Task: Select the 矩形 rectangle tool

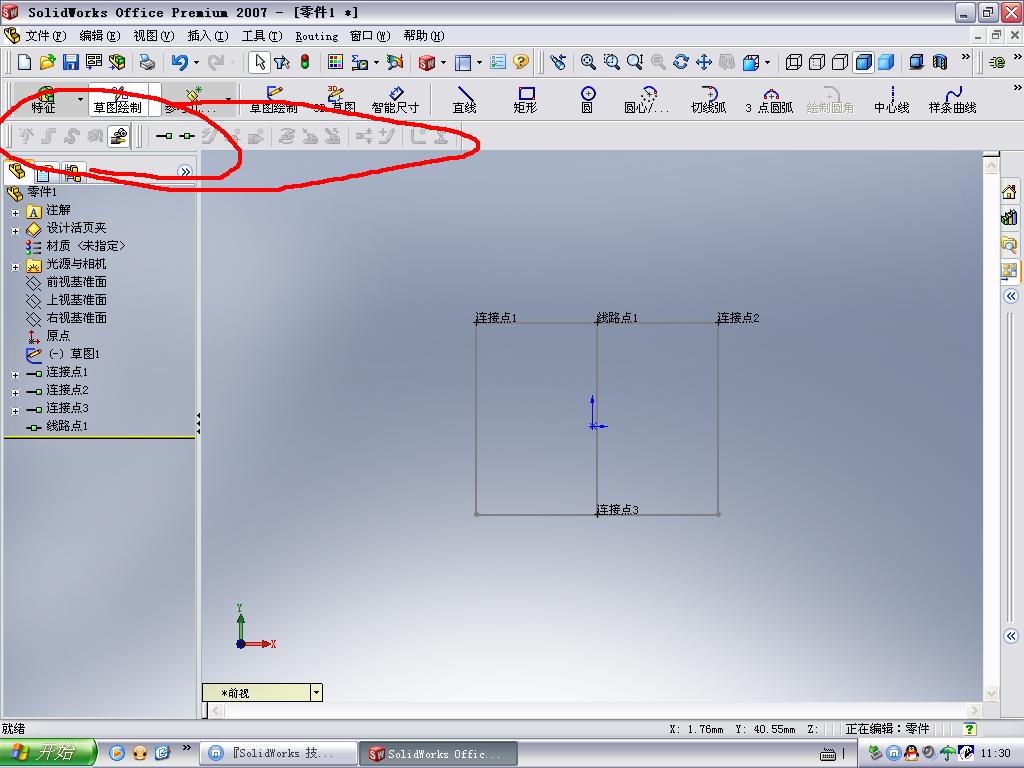Action: coord(525,99)
